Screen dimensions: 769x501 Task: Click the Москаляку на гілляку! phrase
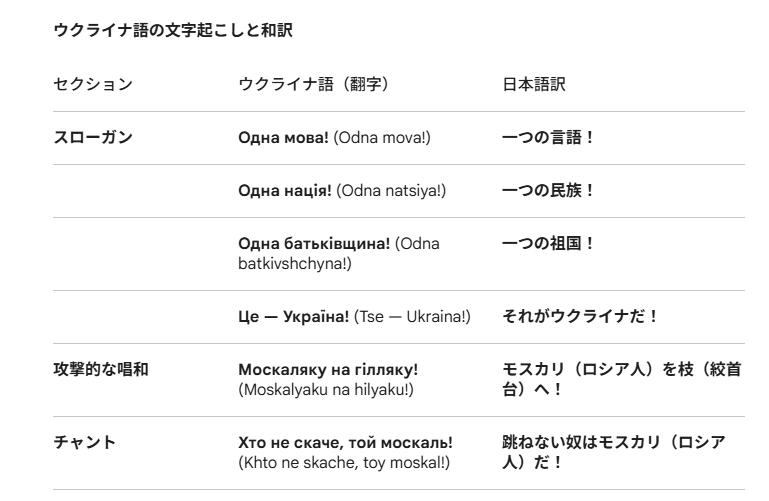click(x=327, y=370)
